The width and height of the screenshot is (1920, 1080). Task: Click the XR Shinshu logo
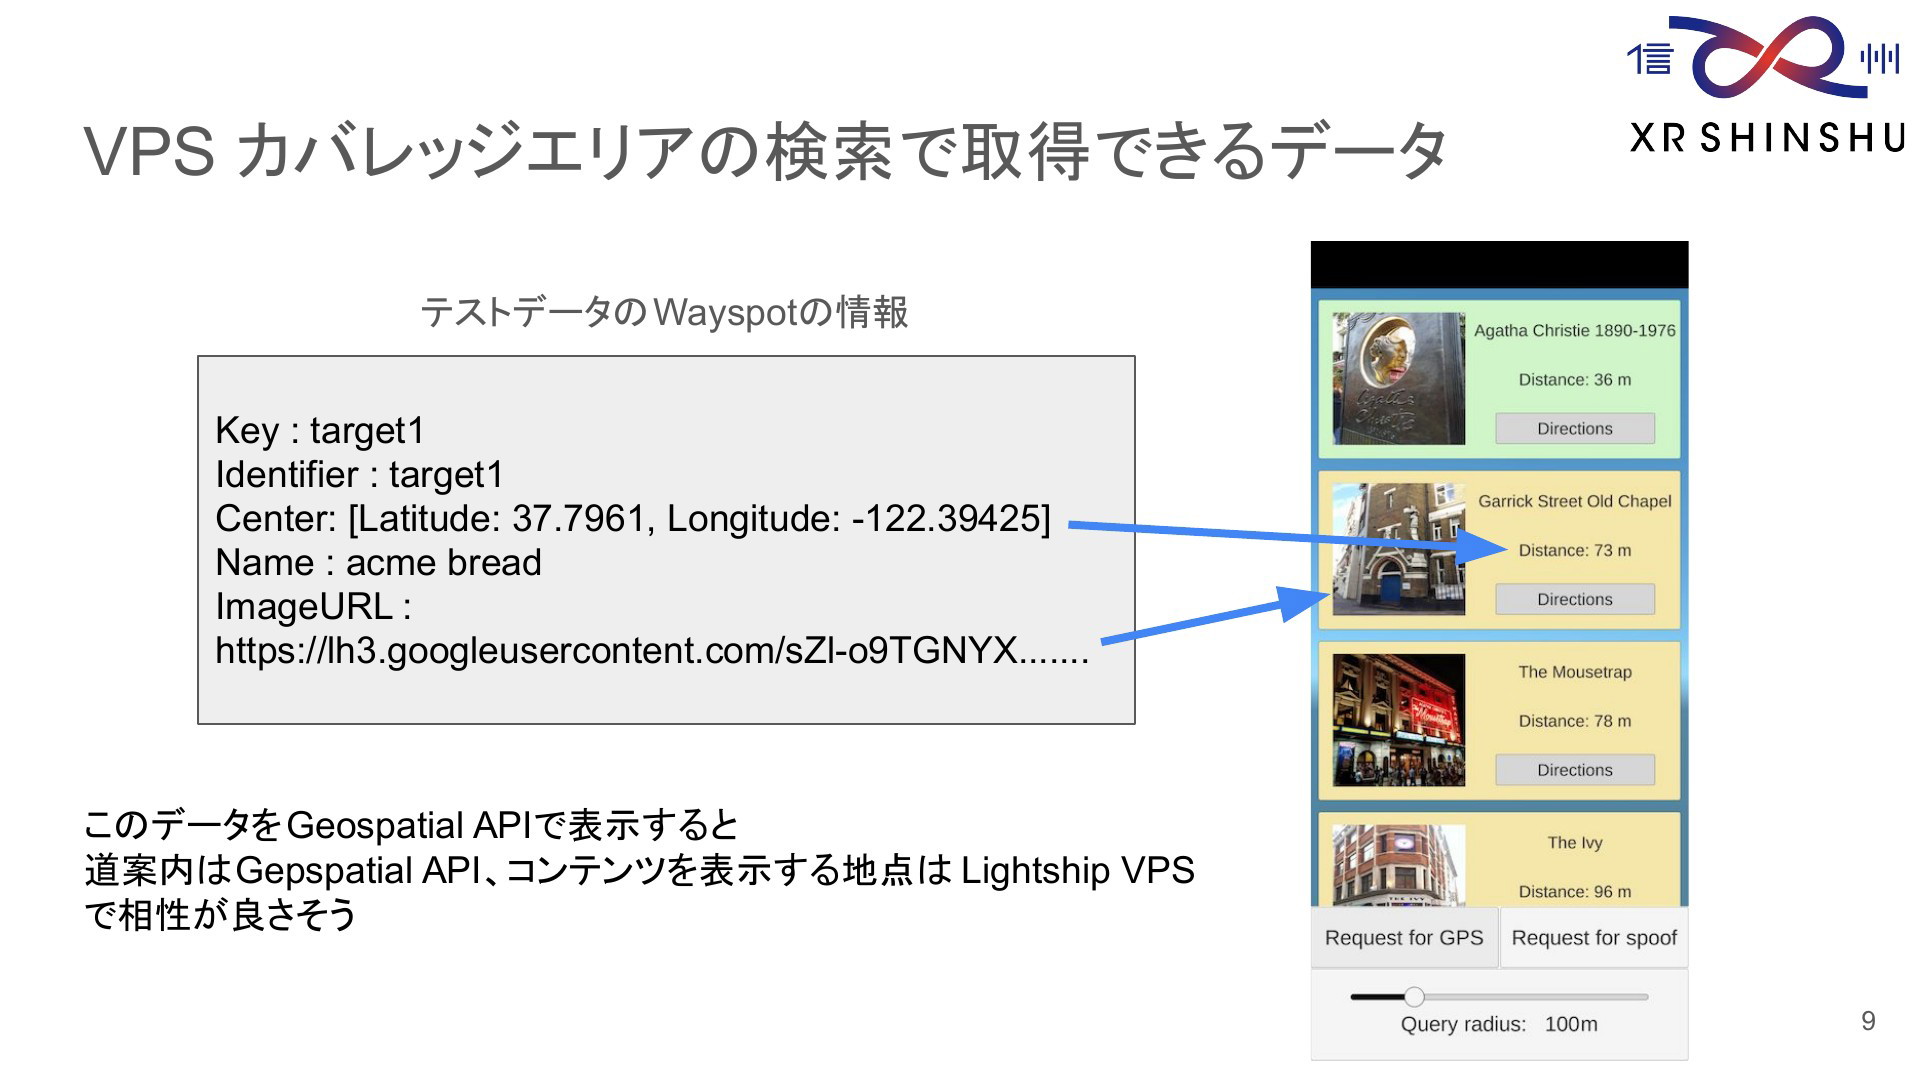[1766, 85]
